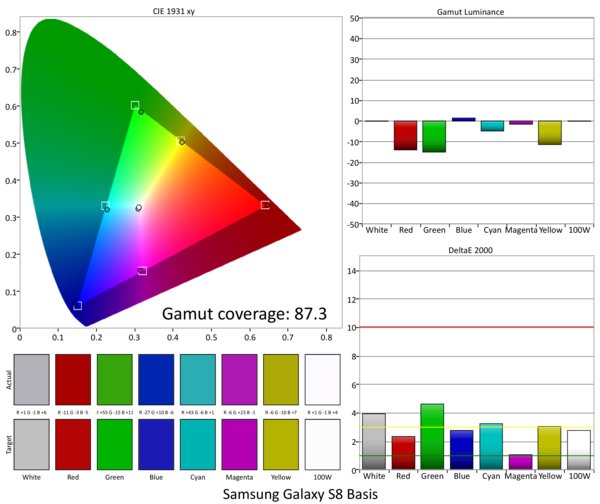
Task: Click the Green bar in Gamut Luminance chart
Action: click(434, 137)
